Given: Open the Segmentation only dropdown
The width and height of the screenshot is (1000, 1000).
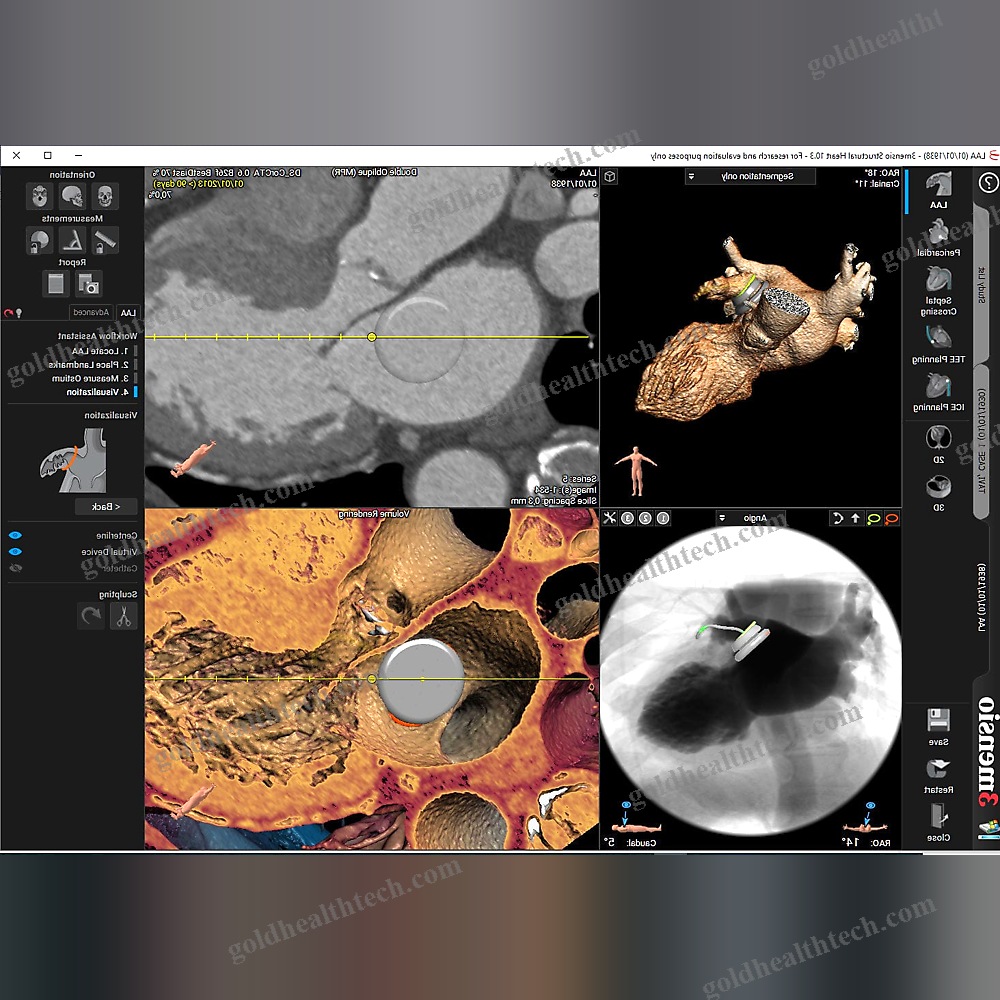Looking at the screenshot, I should pos(750,176).
